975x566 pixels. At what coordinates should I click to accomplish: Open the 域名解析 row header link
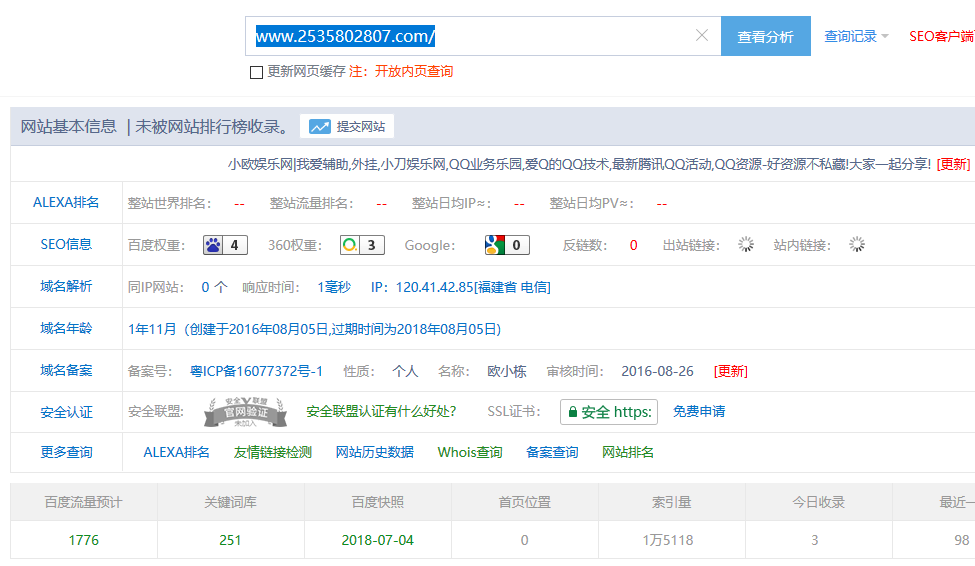coord(66,286)
